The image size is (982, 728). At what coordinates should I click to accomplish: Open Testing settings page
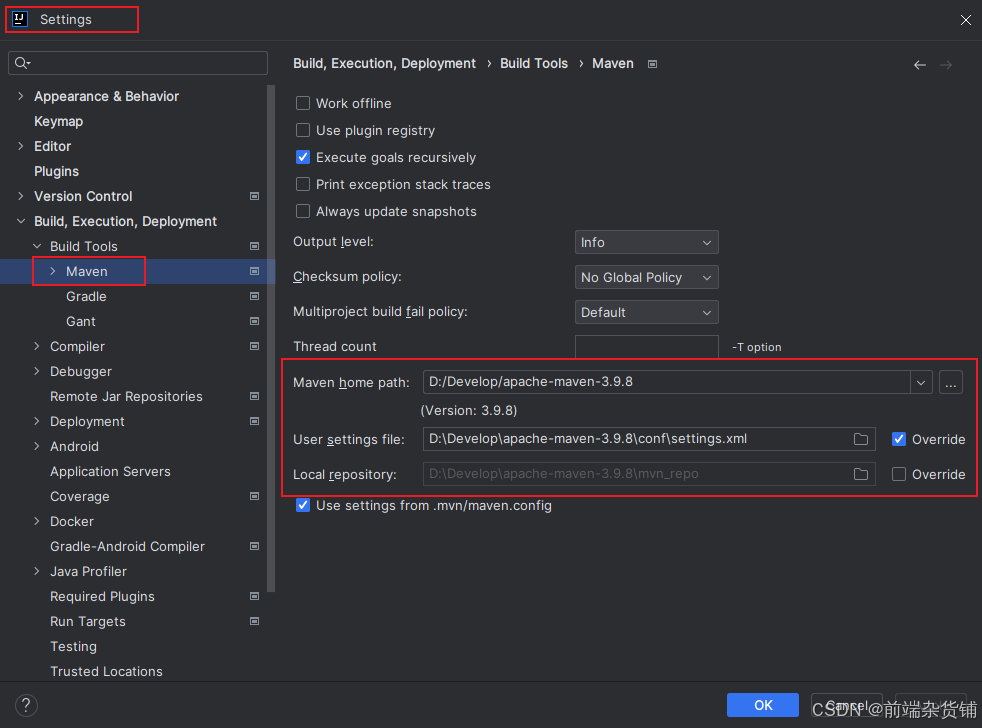73,647
